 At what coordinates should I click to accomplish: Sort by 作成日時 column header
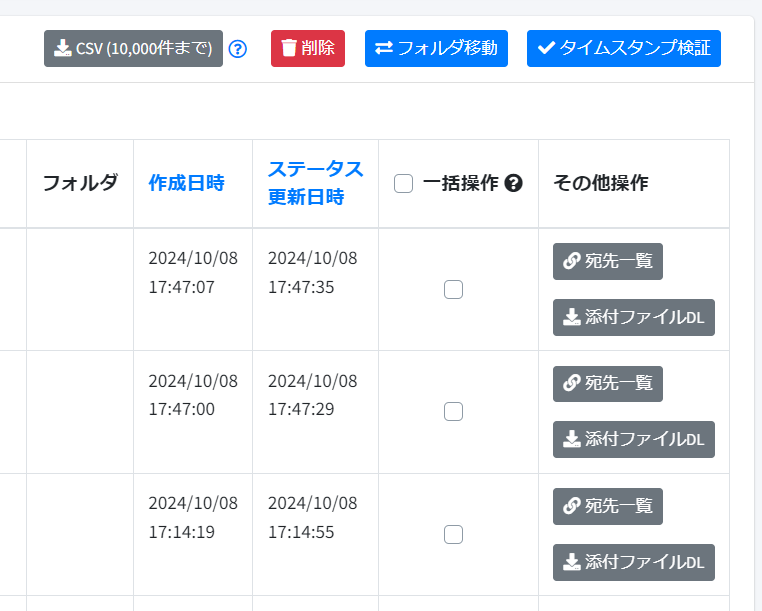click(186, 183)
